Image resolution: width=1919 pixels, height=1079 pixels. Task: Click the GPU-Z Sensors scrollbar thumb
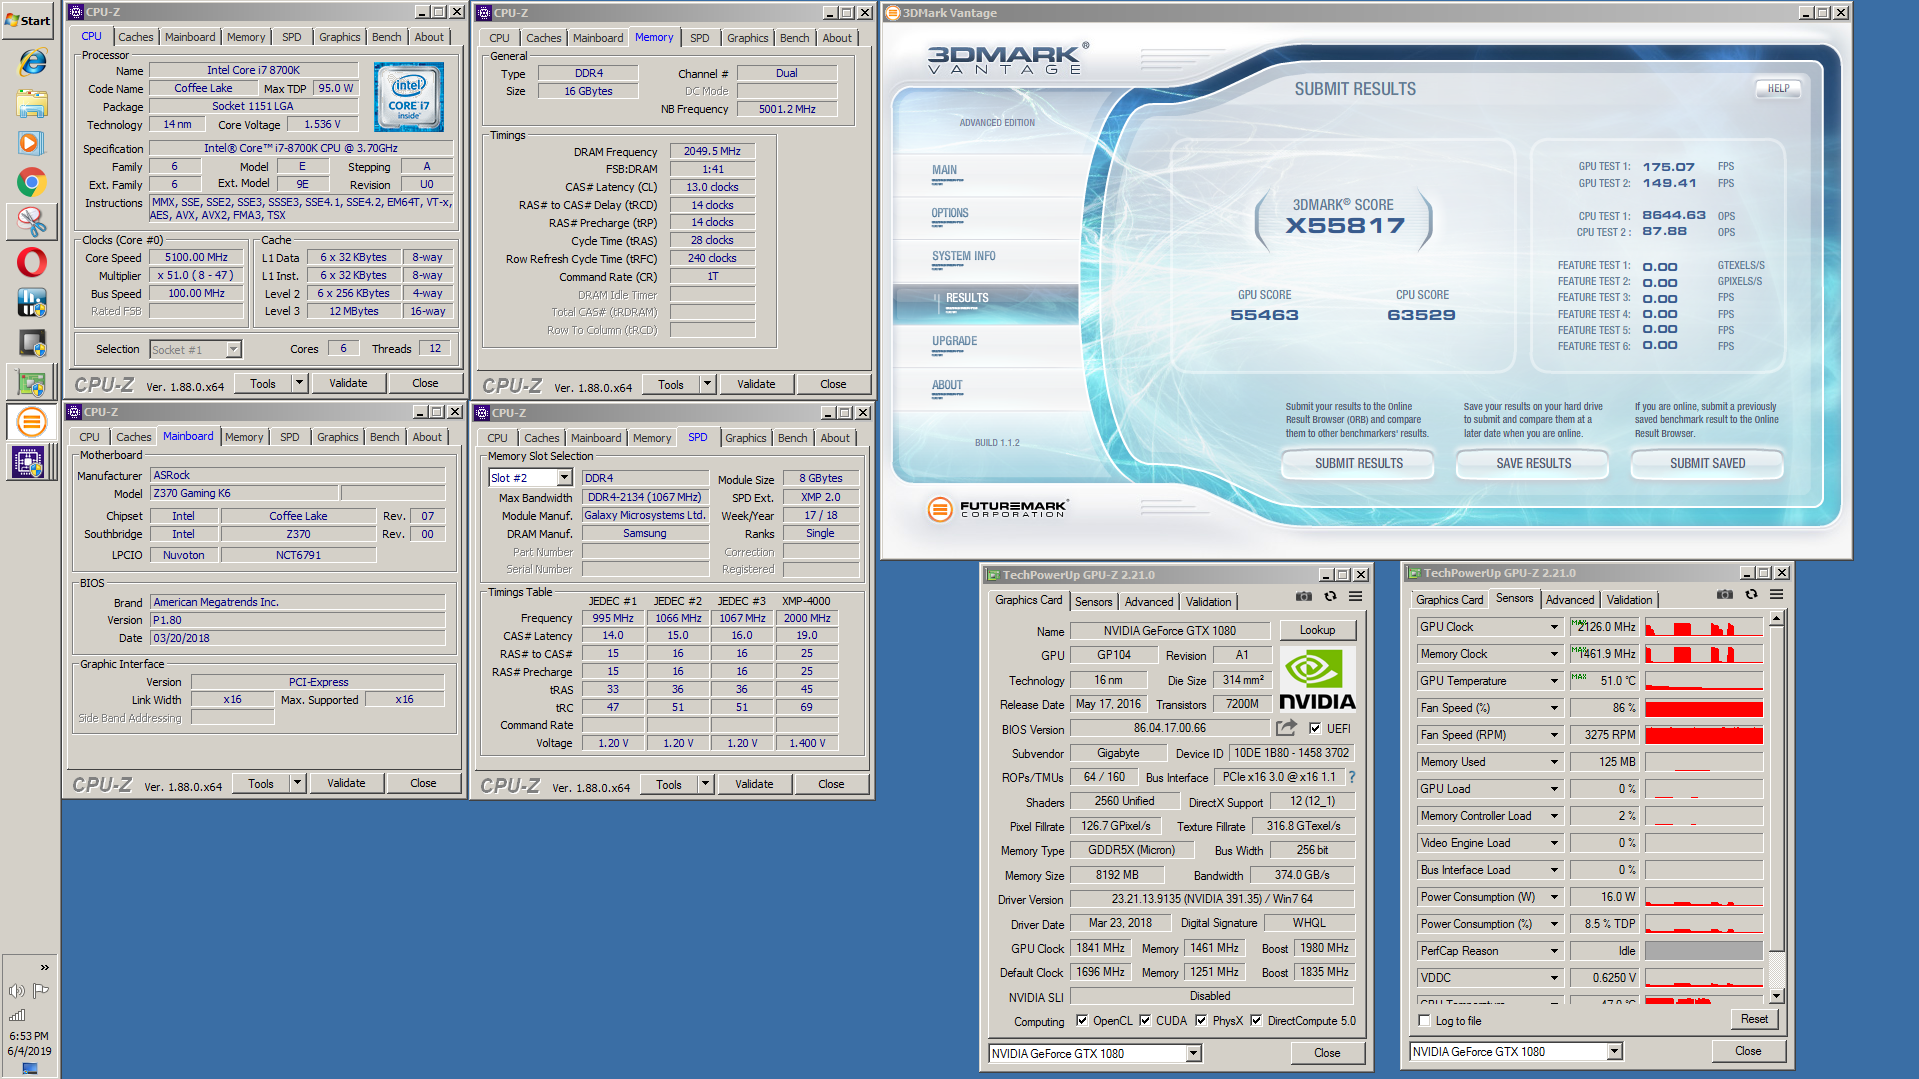coord(1776,788)
